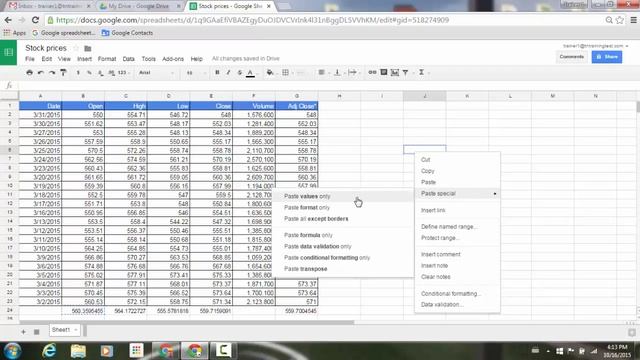Image resolution: width=640 pixels, height=360 pixels.
Task: Click the Insert link icon
Action: [x=372, y=73]
